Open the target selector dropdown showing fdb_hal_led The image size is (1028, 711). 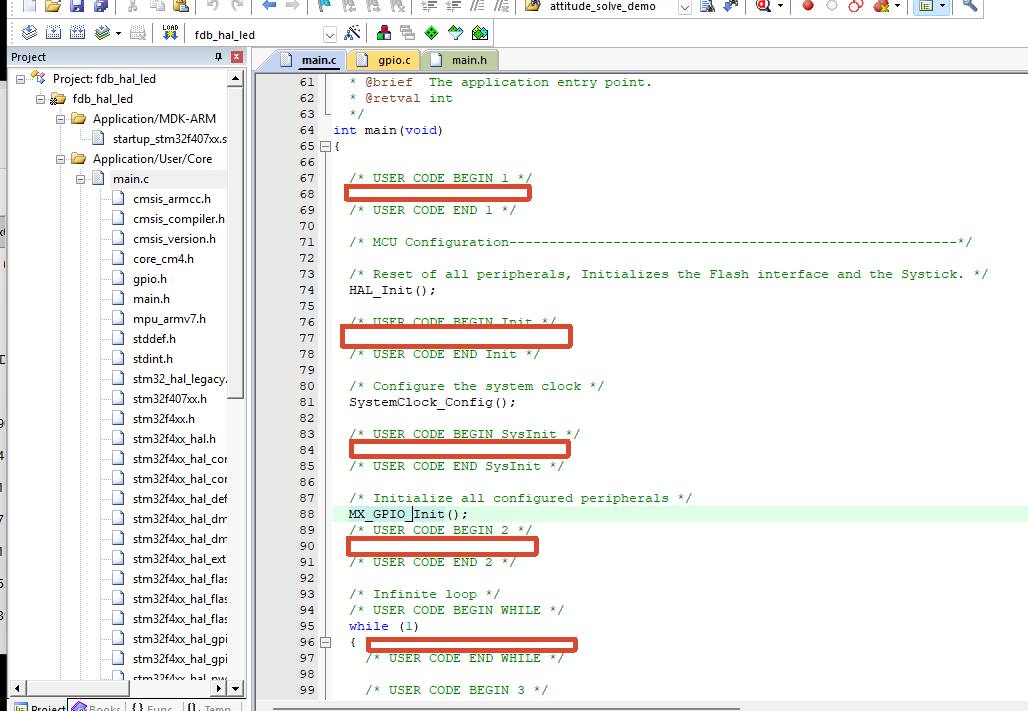(x=330, y=35)
